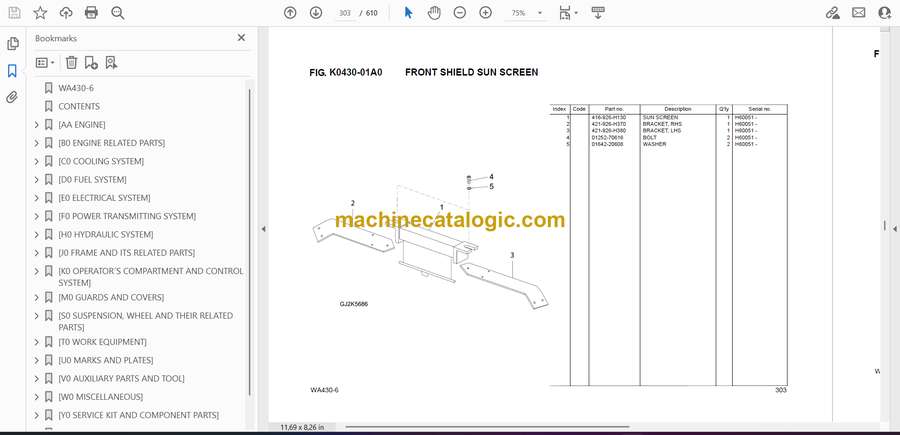This screenshot has height=435, width=900.
Task: Expand [E0 ELECTRICAL SYSTEM] bookmark
Action: (x=37, y=198)
